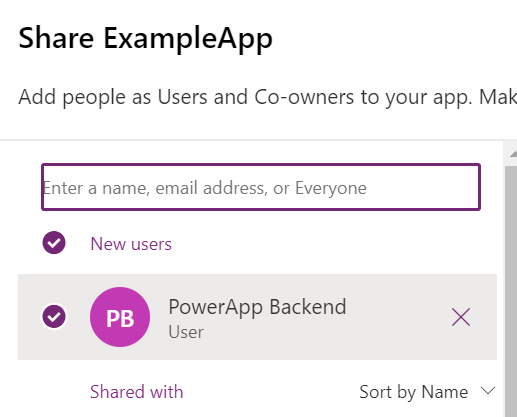
Task: Click the Share ExampleApp title
Action: pyautogui.click(x=146, y=39)
